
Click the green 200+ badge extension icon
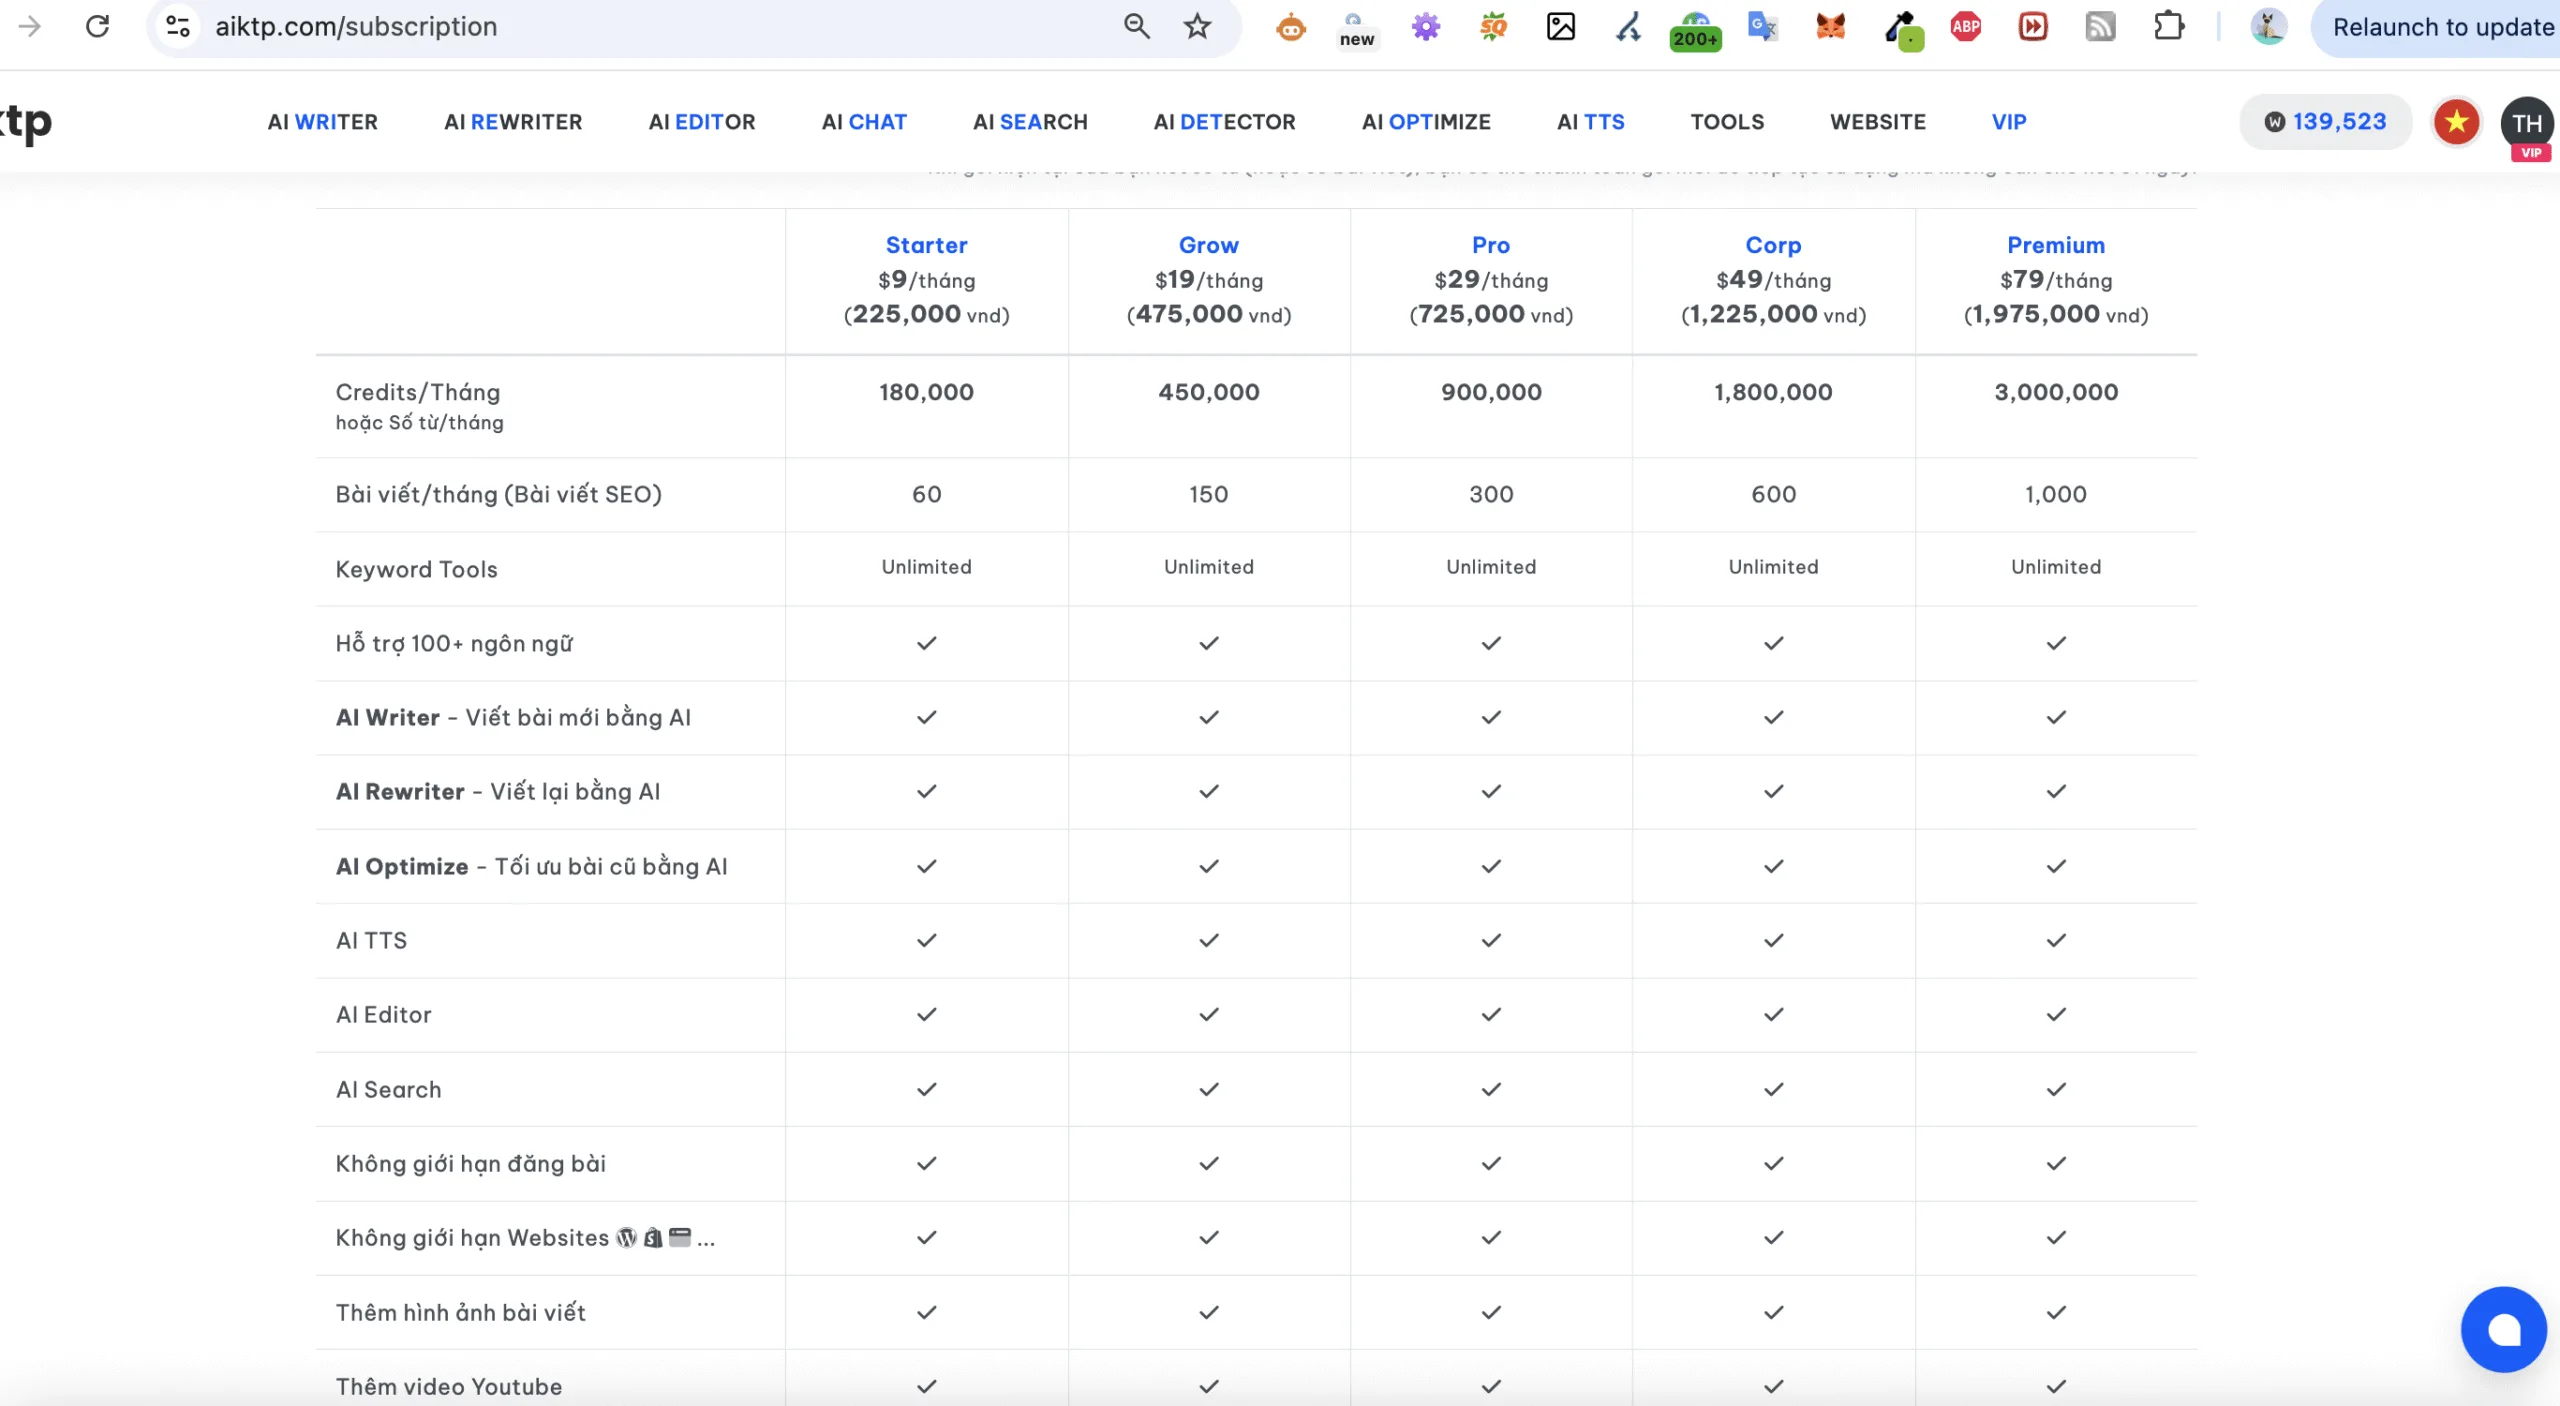click(1695, 30)
